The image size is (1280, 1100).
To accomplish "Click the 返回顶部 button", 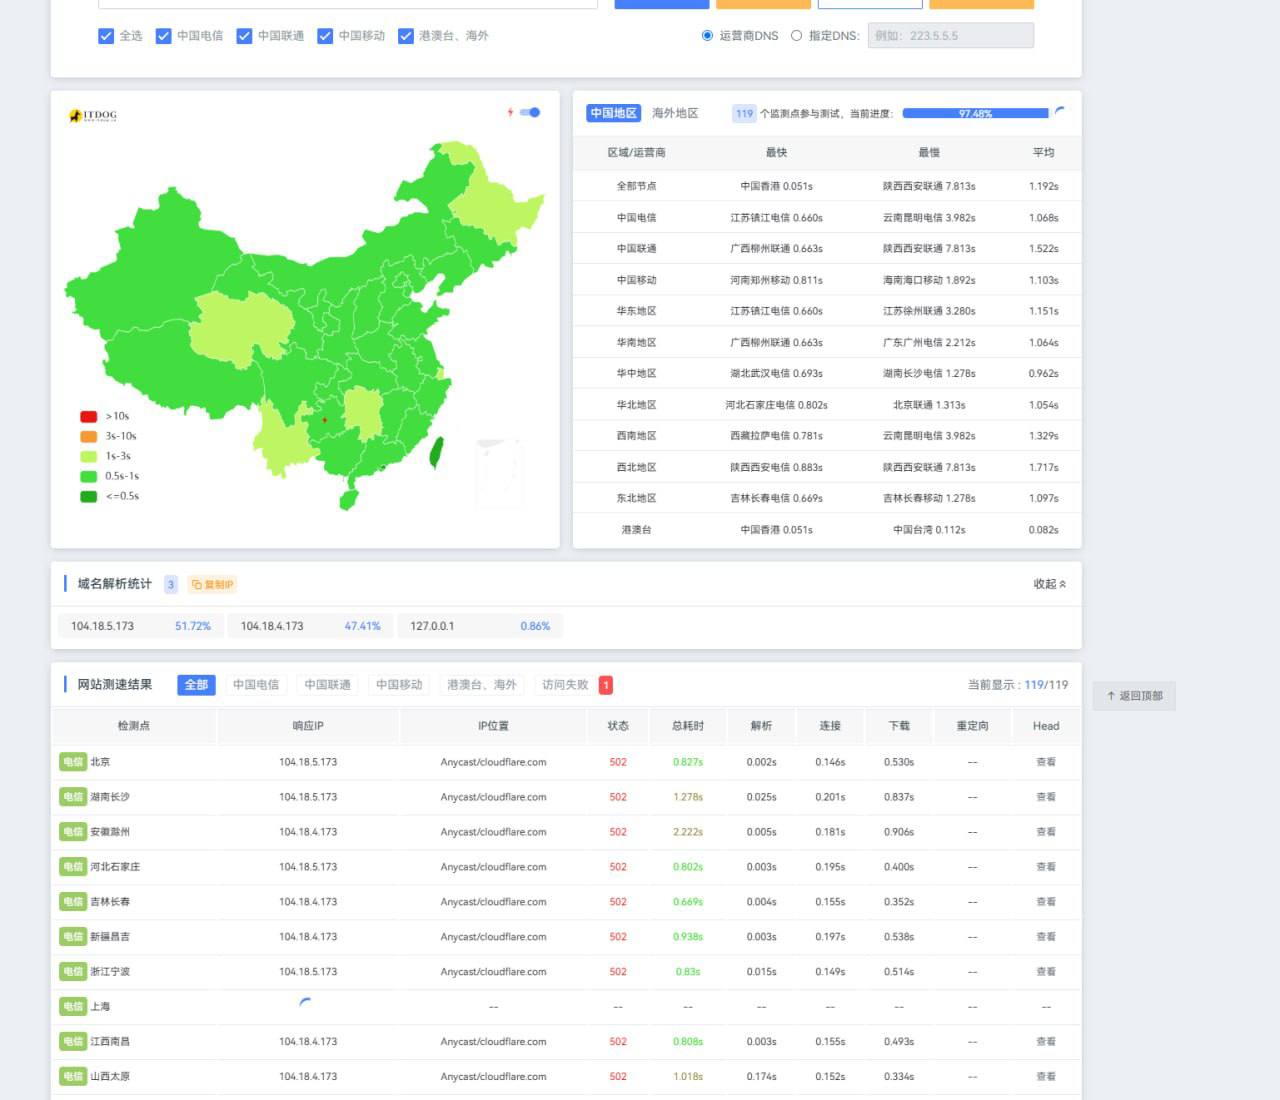I will pyautogui.click(x=1134, y=696).
